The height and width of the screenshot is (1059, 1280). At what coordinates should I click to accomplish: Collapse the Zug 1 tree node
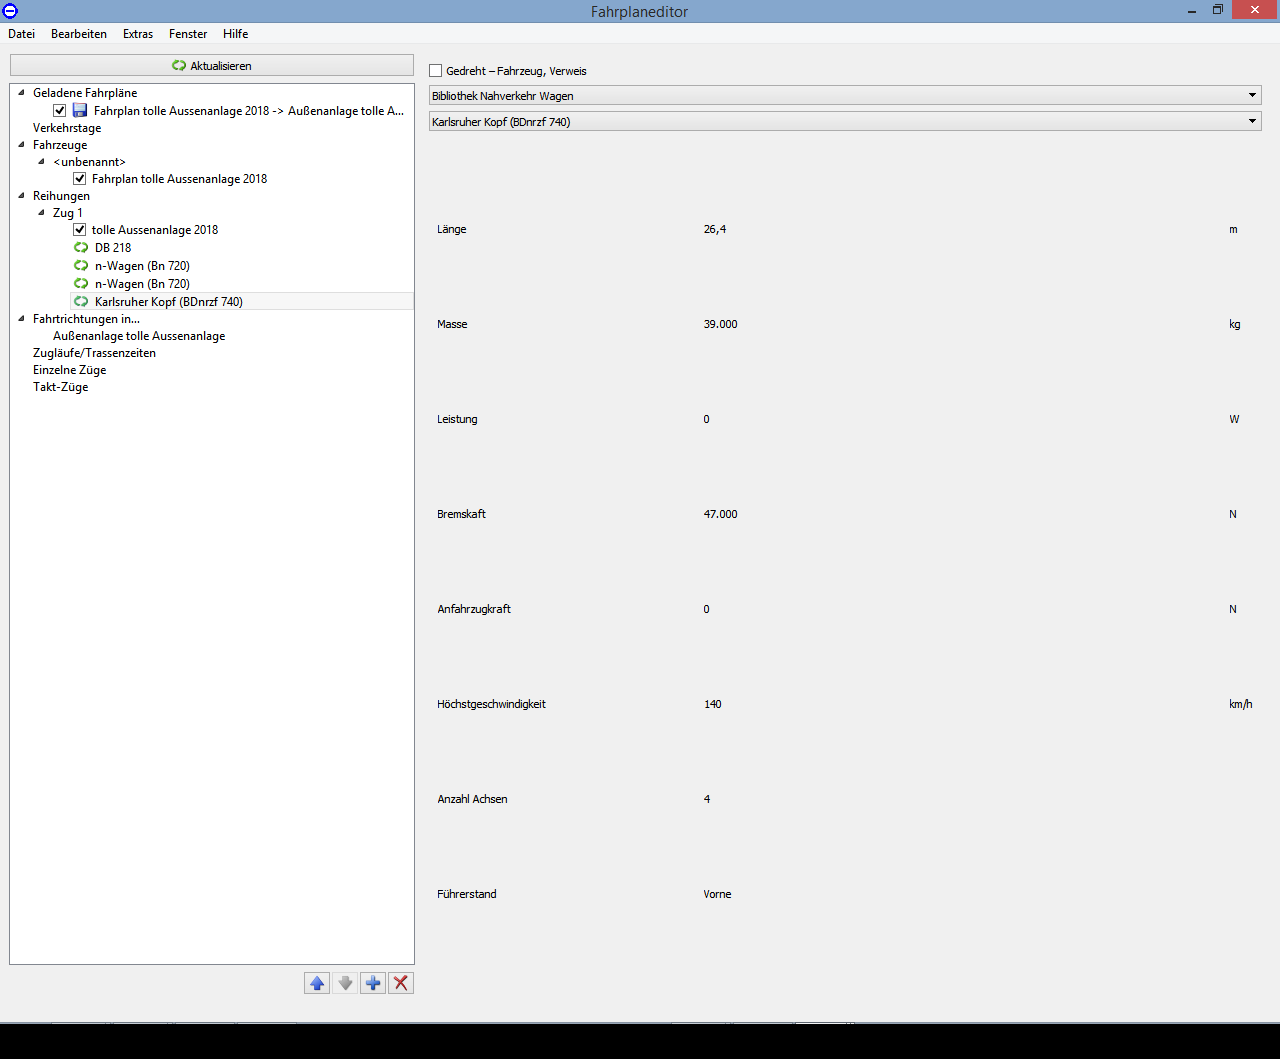pos(41,213)
